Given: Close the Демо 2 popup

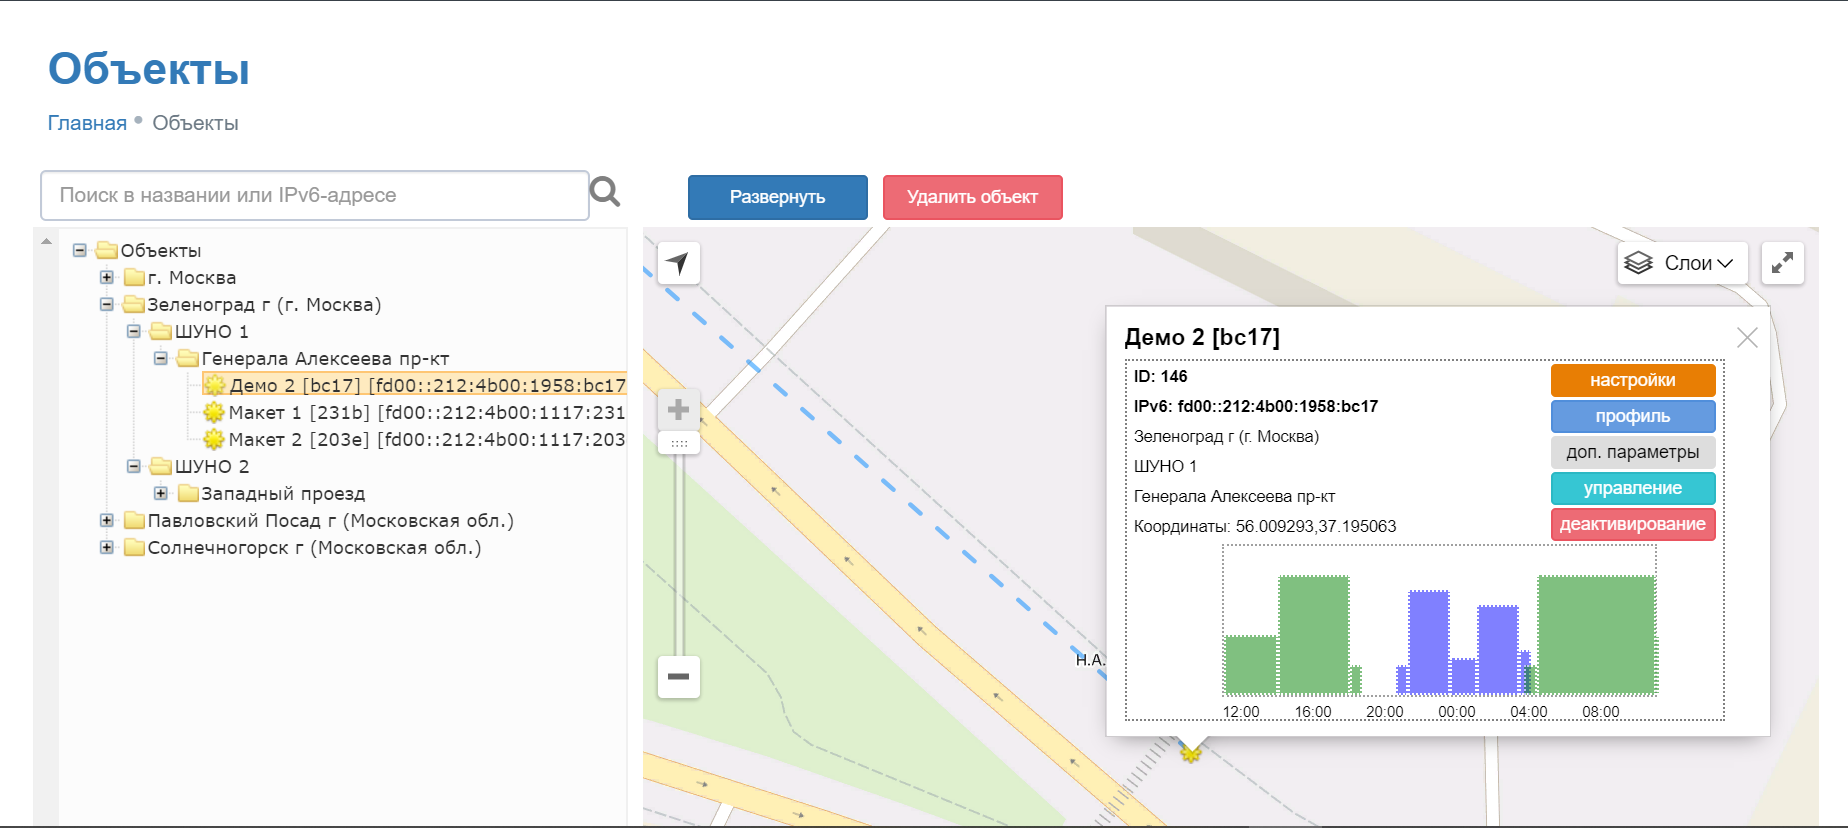Looking at the screenshot, I should (1747, 338).
